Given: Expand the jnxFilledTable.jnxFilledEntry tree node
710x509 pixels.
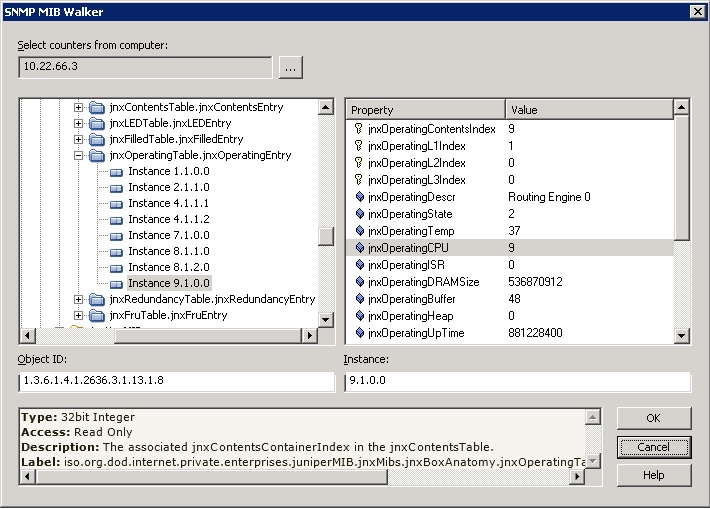Looking at the screenshot, I should click(x=79, y=139).
